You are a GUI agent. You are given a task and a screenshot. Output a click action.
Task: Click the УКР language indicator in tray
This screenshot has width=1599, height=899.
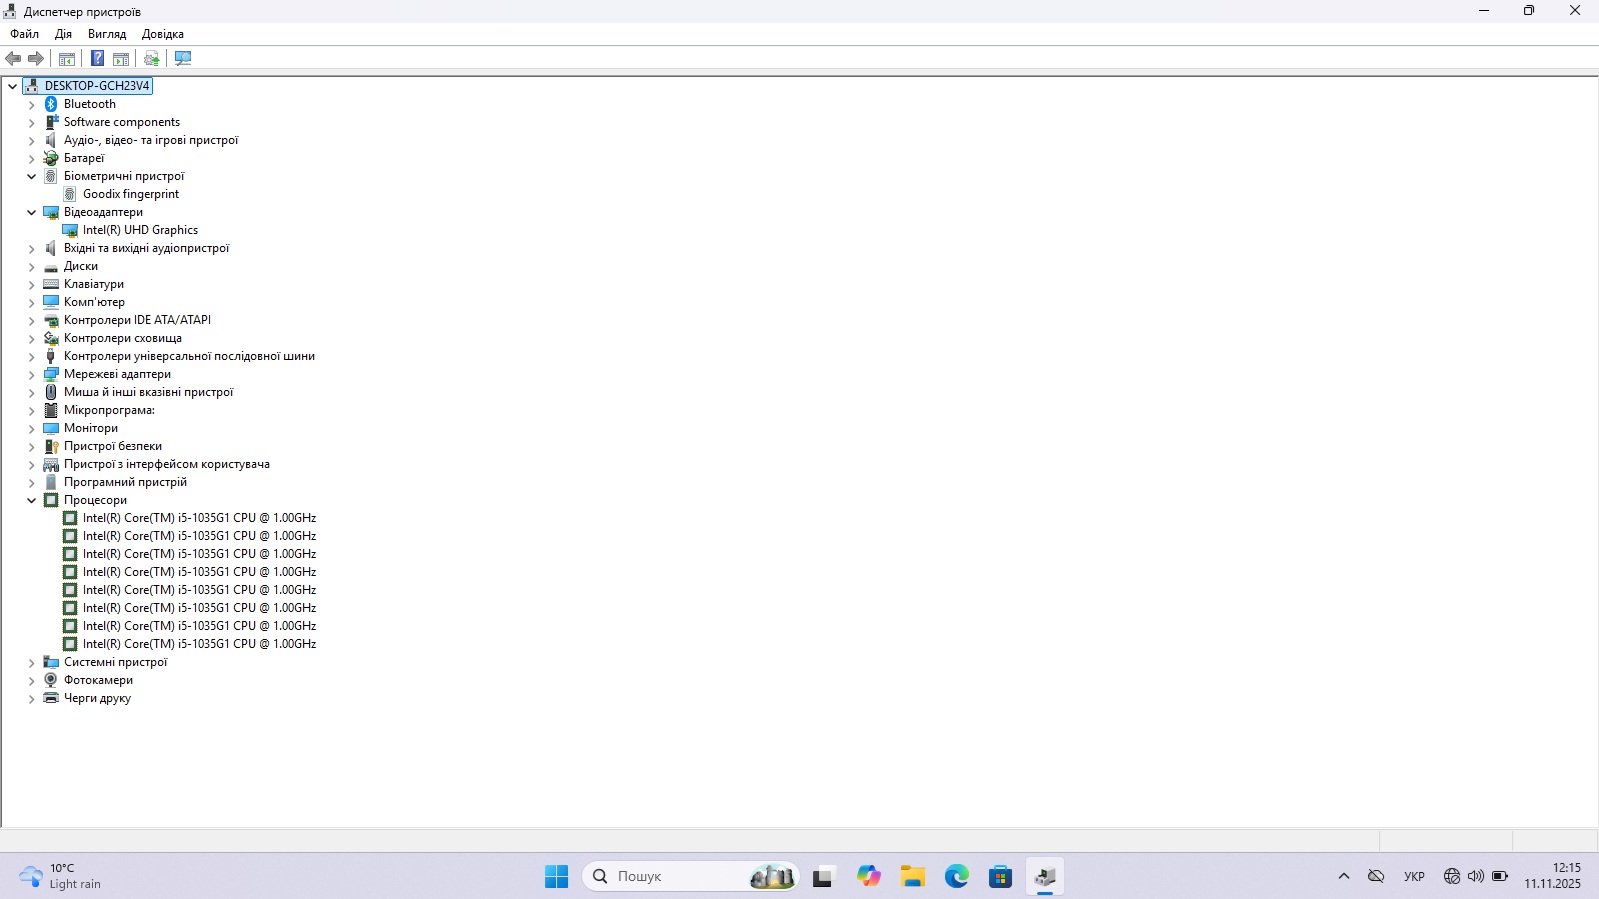[x=1414, y=877]
